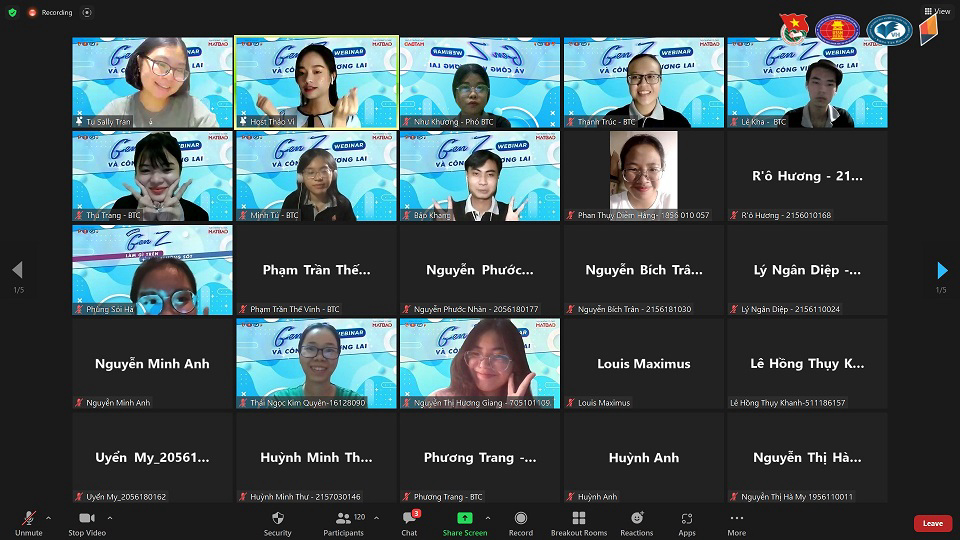Open the View layout menu
Image resolution: width=960 pixels, height=540 pixels.
click(937, 11)
